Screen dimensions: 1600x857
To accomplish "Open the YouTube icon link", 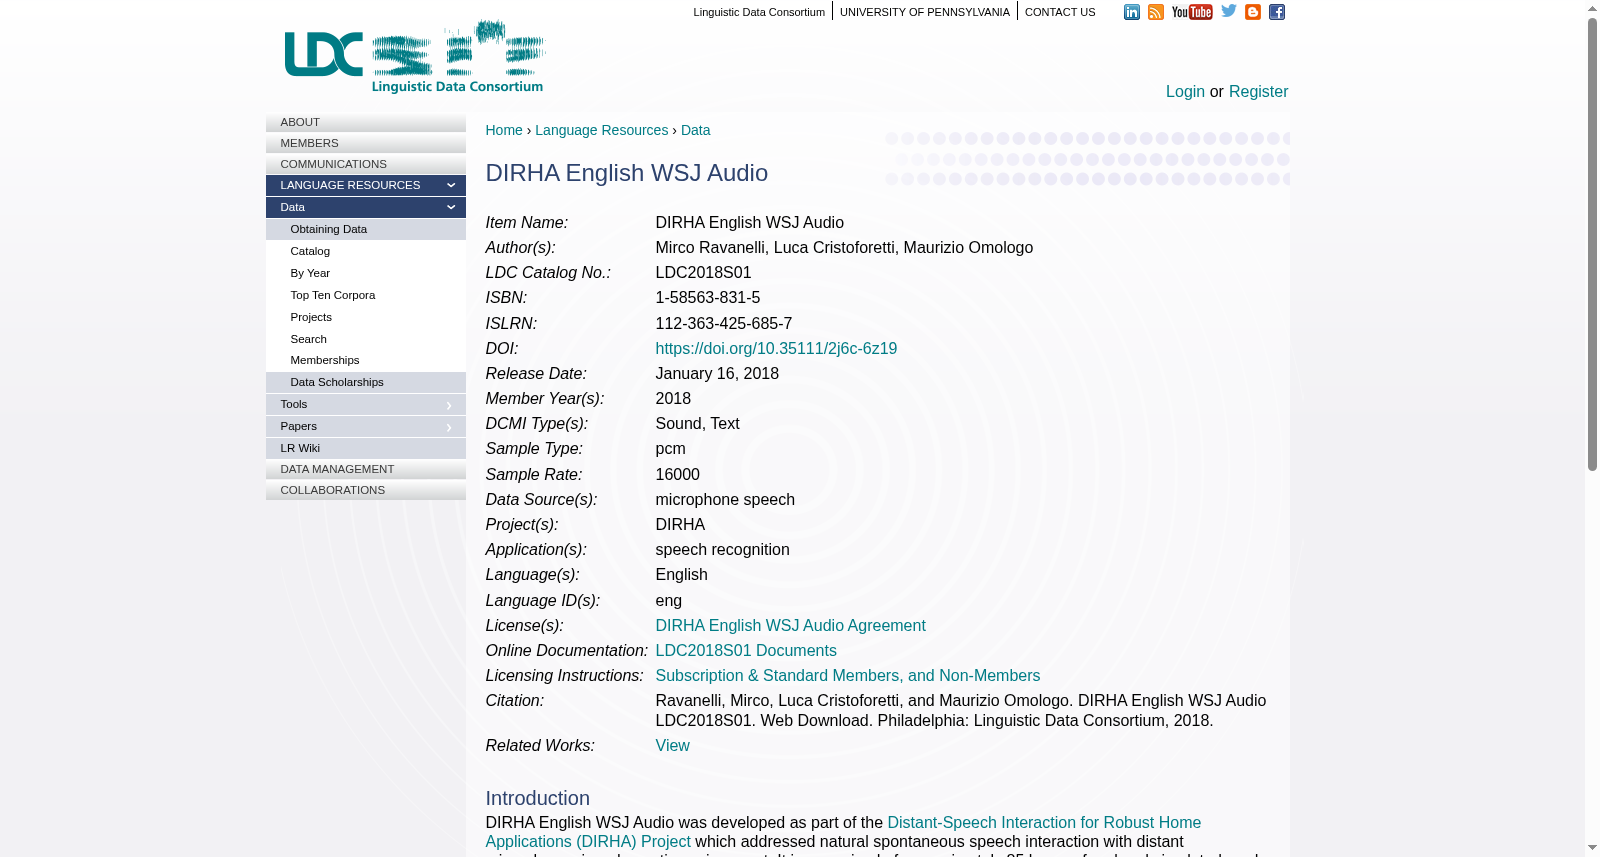I will (x=1192, y=12).
